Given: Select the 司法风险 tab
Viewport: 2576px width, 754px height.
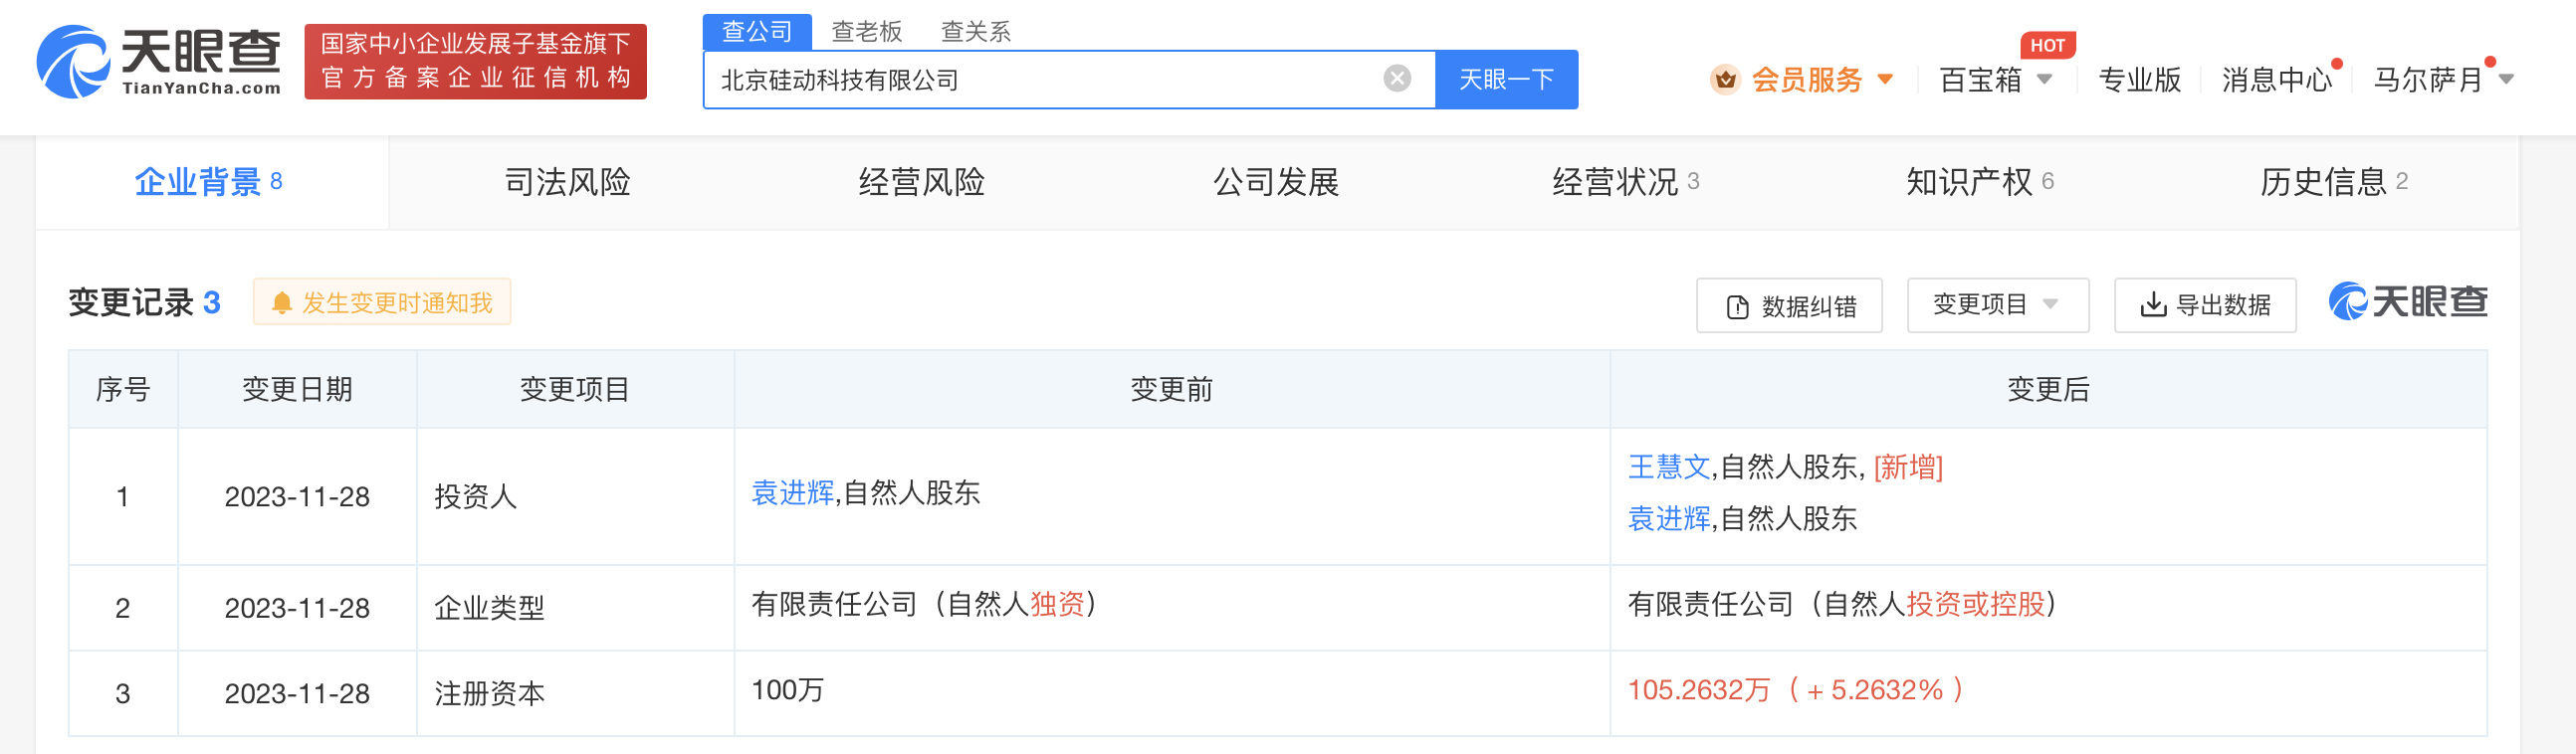Looking at the screenshot, I should click(x=567, y=182).
